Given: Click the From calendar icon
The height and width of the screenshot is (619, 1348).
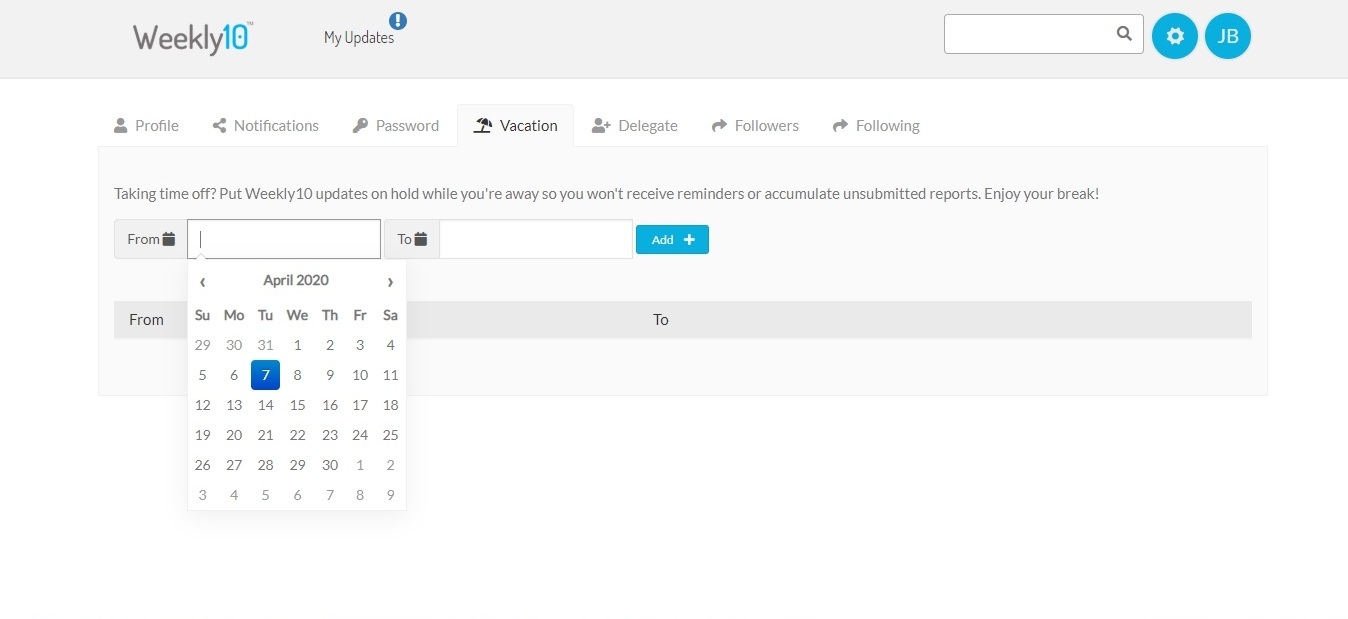Looking at the screenshot, I should tap(169, 239).
